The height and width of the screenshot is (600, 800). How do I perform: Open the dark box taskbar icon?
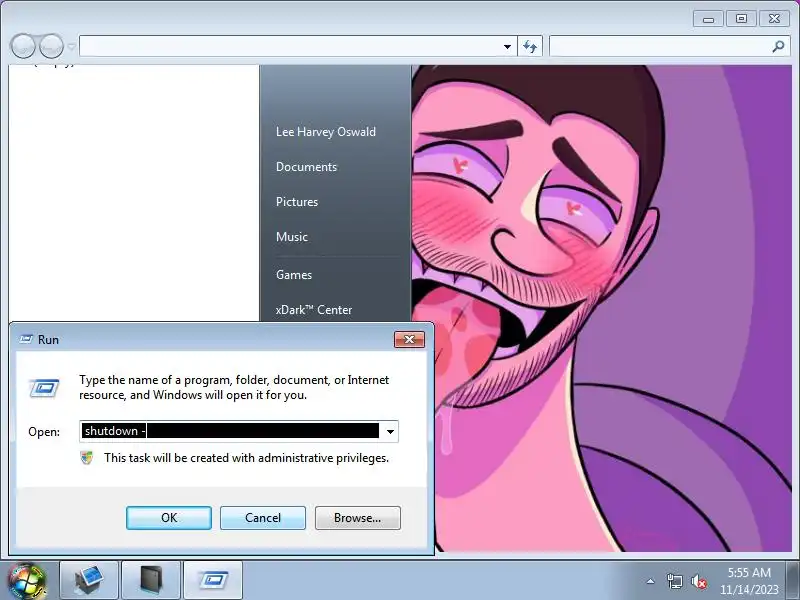pyautogui.click(x=151, y=581)
